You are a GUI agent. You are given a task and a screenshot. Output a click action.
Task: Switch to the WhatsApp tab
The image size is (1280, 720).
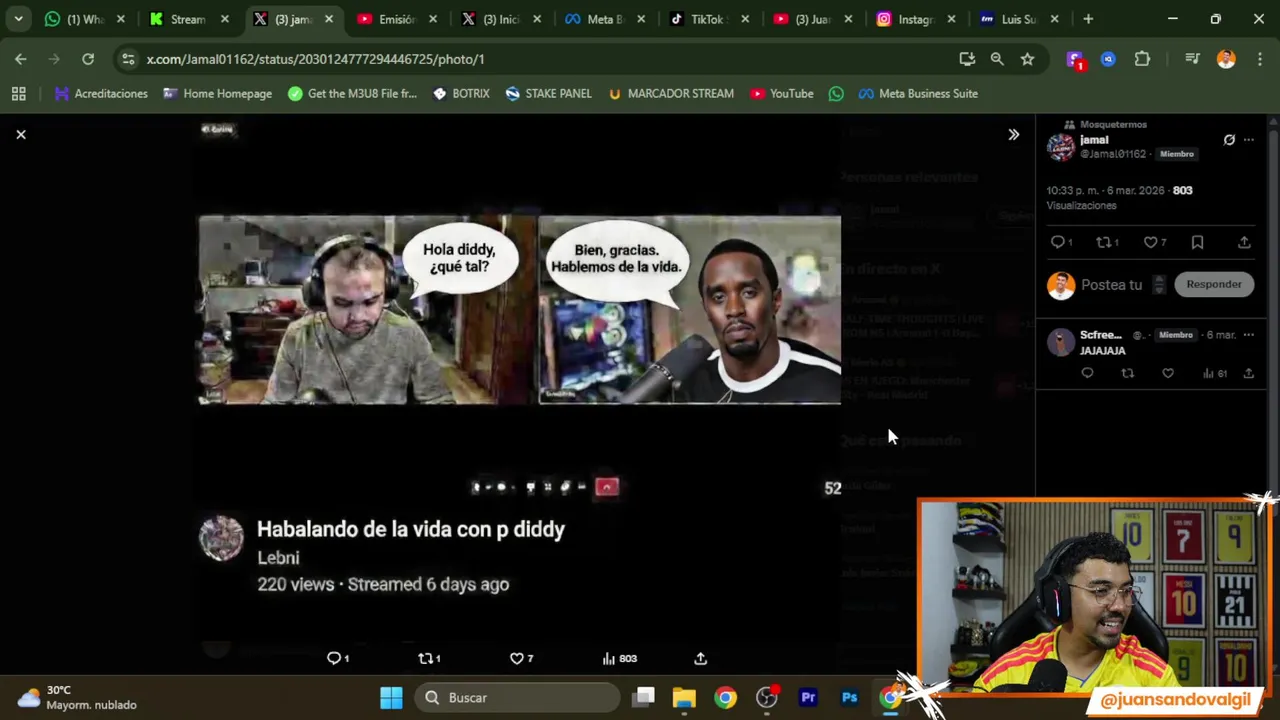coord(83,19)
